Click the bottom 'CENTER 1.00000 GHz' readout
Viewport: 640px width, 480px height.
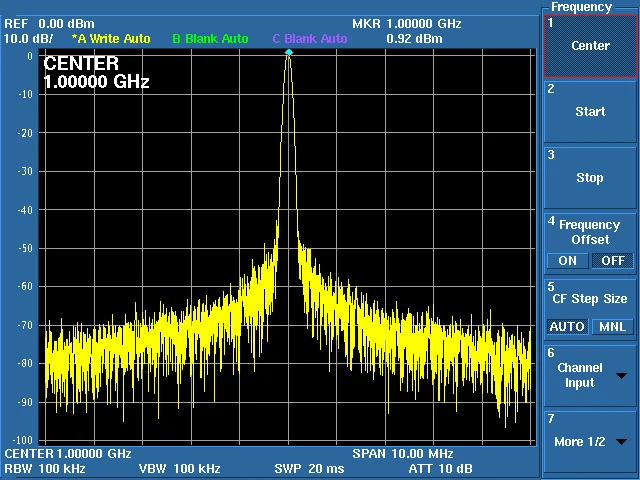pyautogui.click(x=68, y=453)
